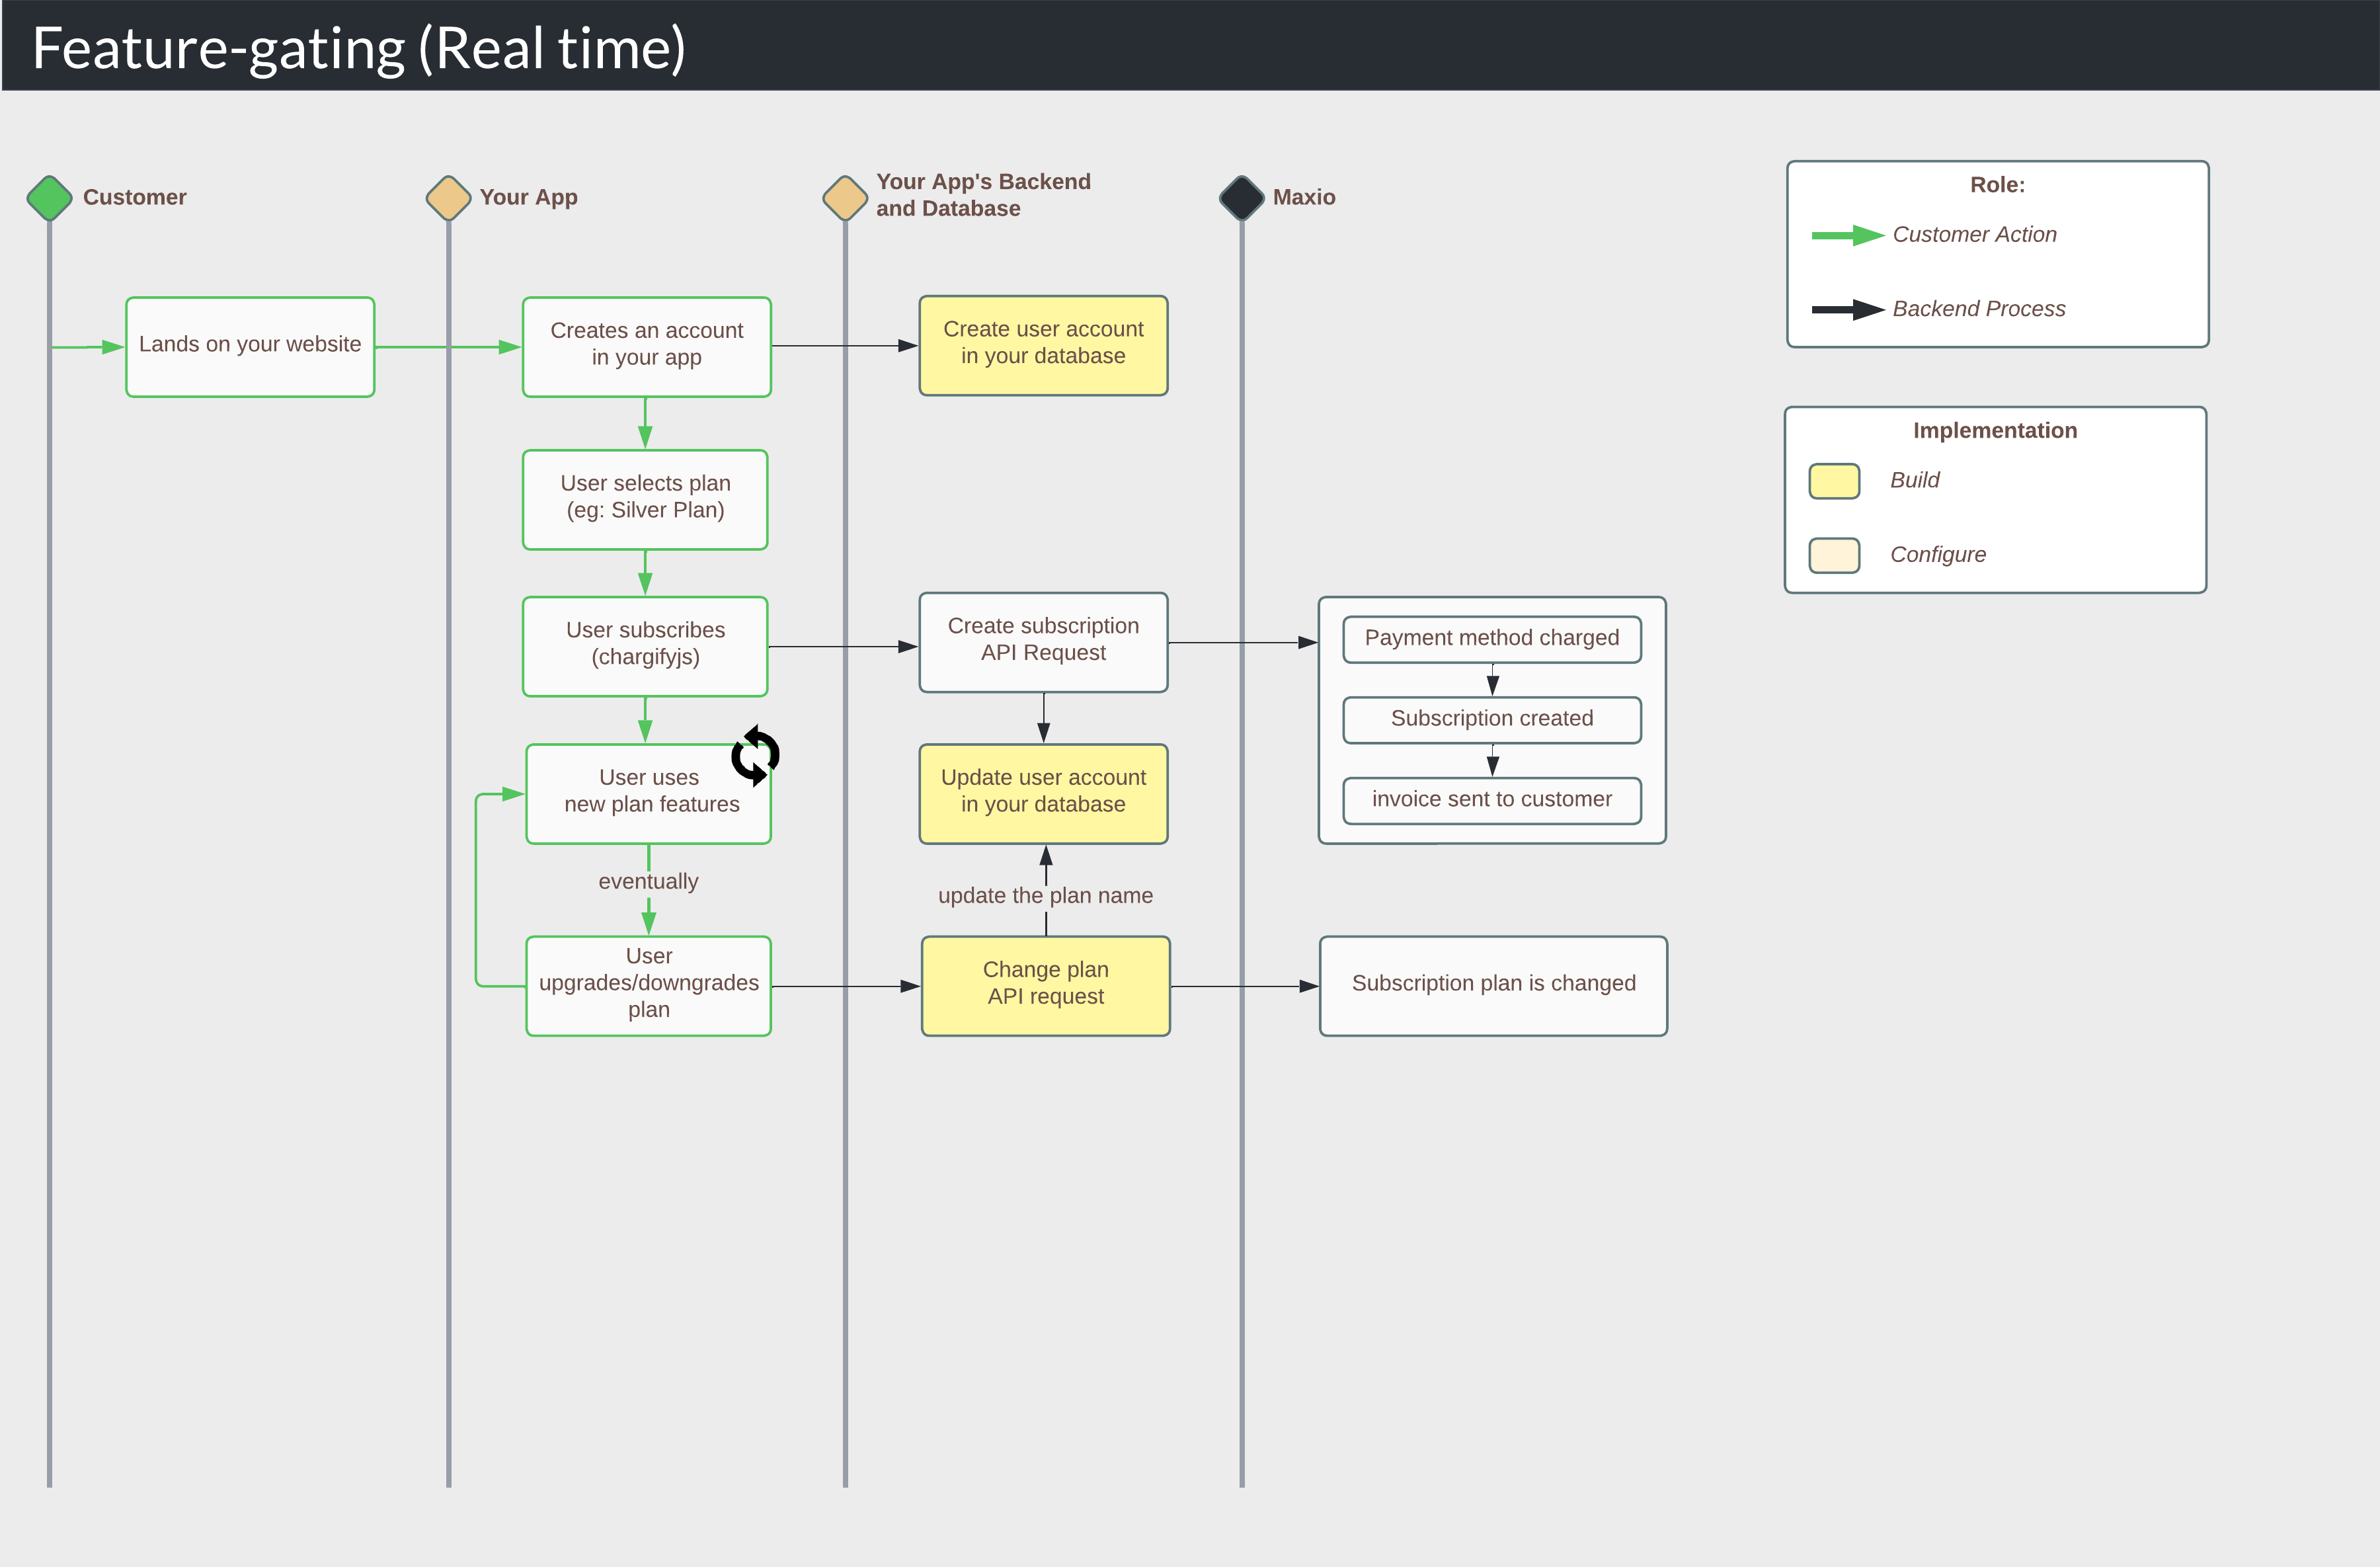The width and height of the screenshot is (2380, 1567).
Task: Click the circular refresh arrows icon
Action: coord(755,755)
